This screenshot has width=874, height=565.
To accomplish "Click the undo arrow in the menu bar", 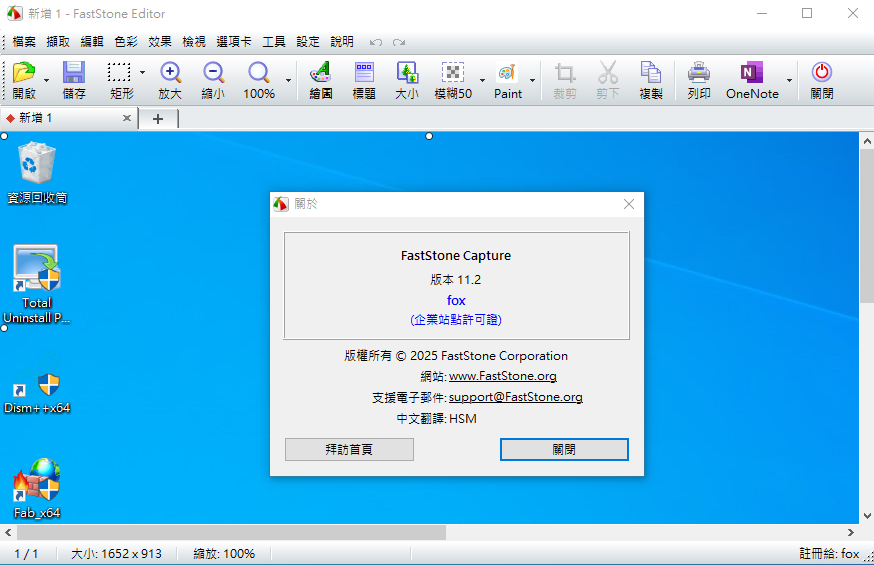I will tap(376, 42).
